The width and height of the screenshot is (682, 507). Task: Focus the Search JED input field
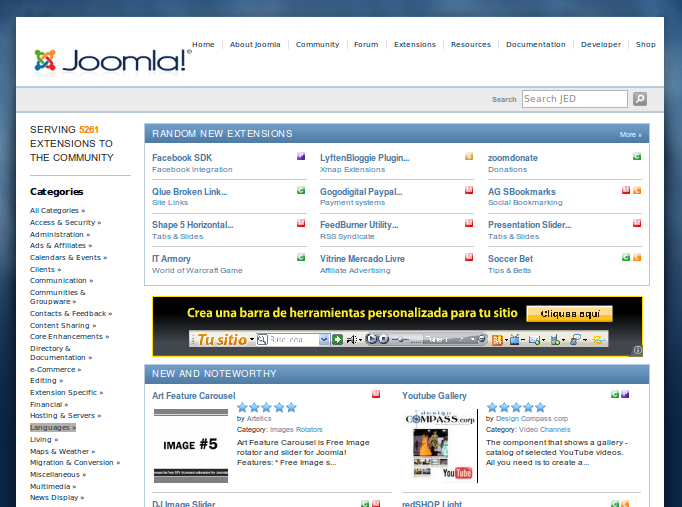coord(575,99)
